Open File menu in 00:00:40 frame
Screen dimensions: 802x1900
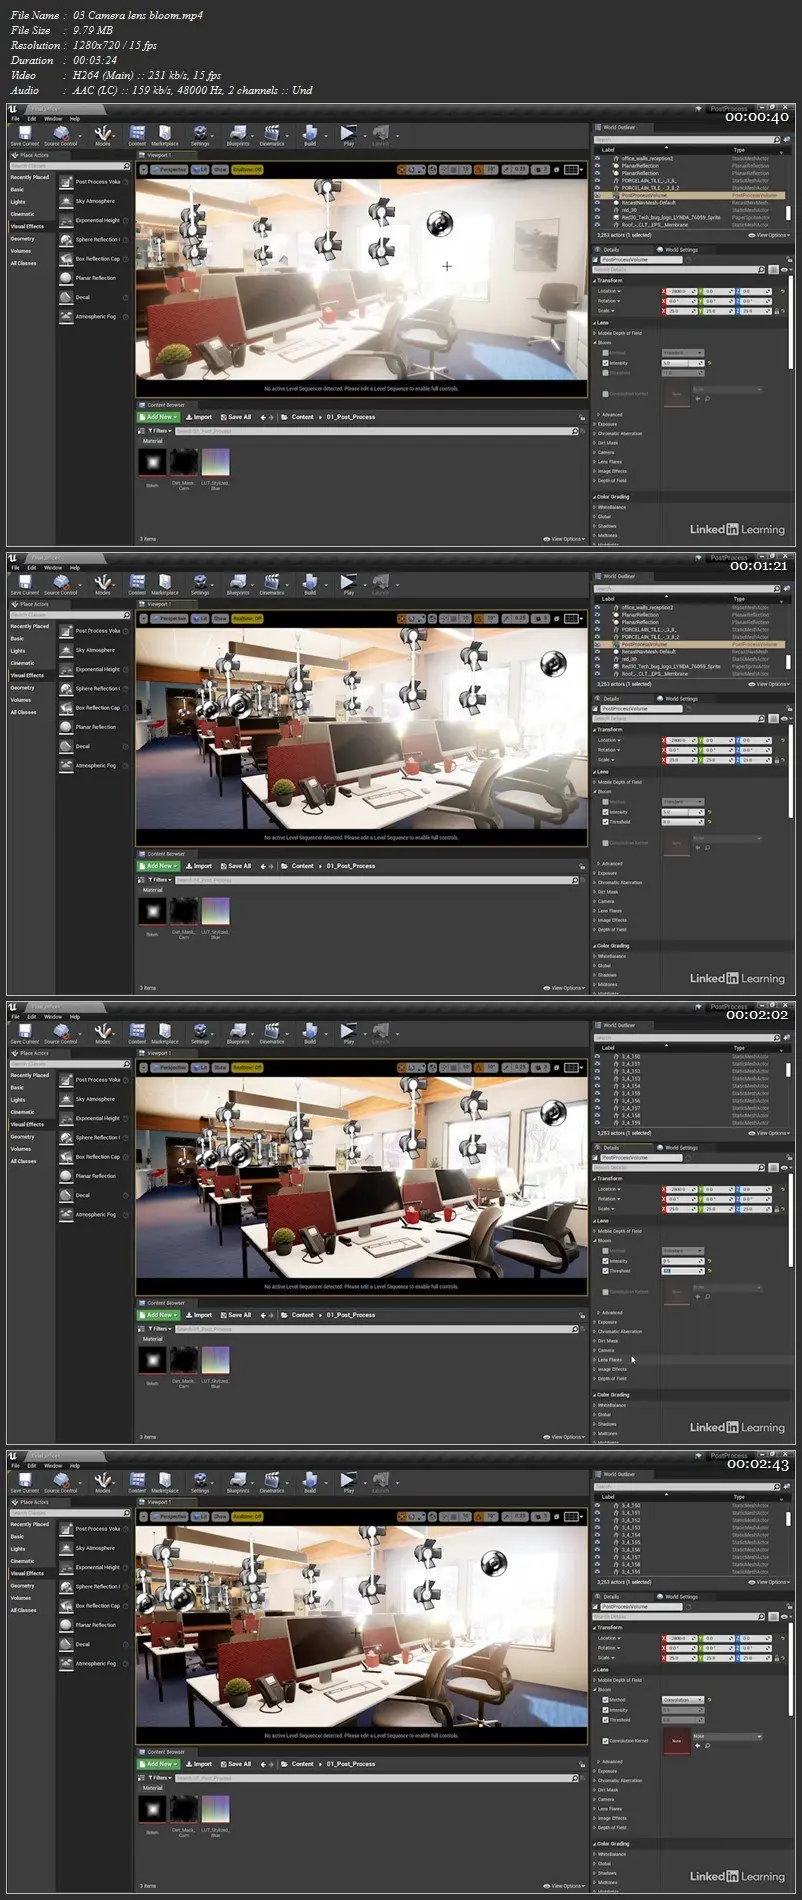tap(15, 118)
